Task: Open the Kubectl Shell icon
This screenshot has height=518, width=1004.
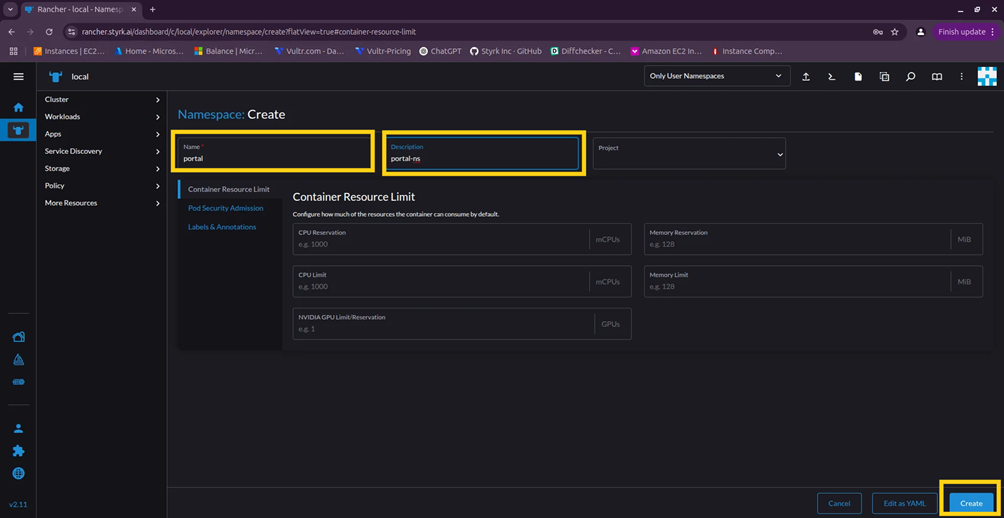Action: (832, 76)
